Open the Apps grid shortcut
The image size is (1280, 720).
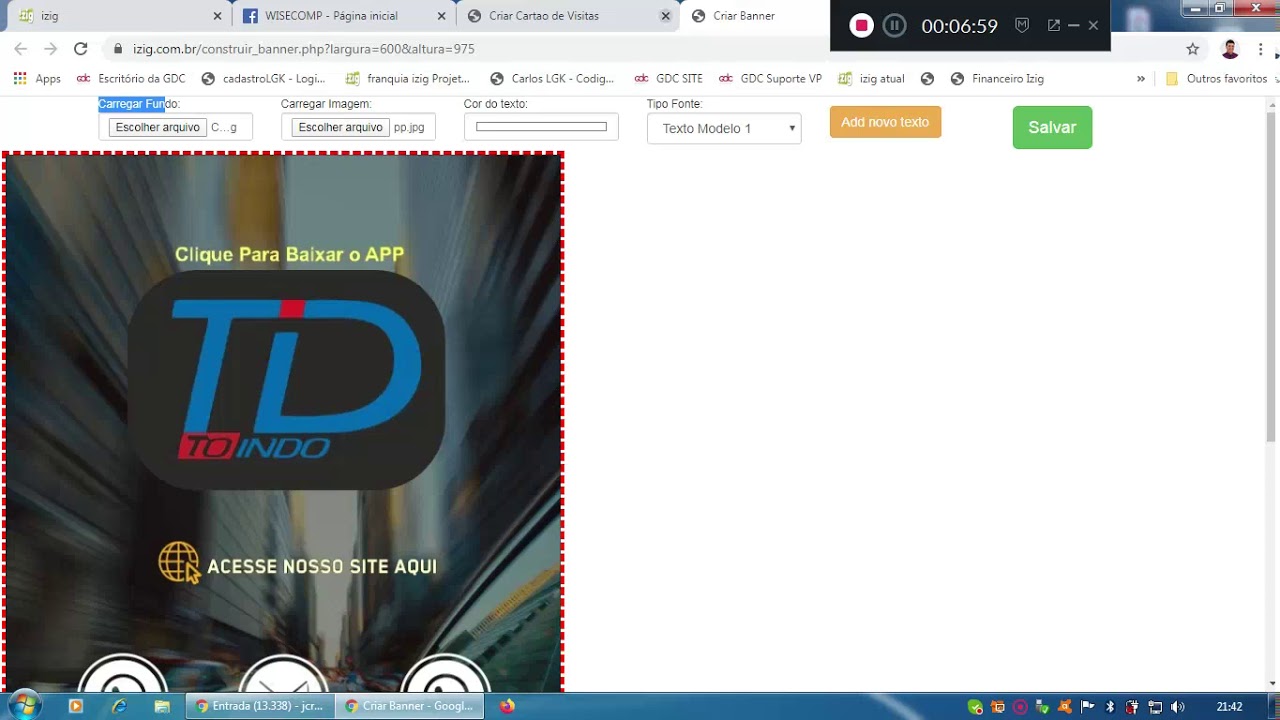click(x=37, y=78)
